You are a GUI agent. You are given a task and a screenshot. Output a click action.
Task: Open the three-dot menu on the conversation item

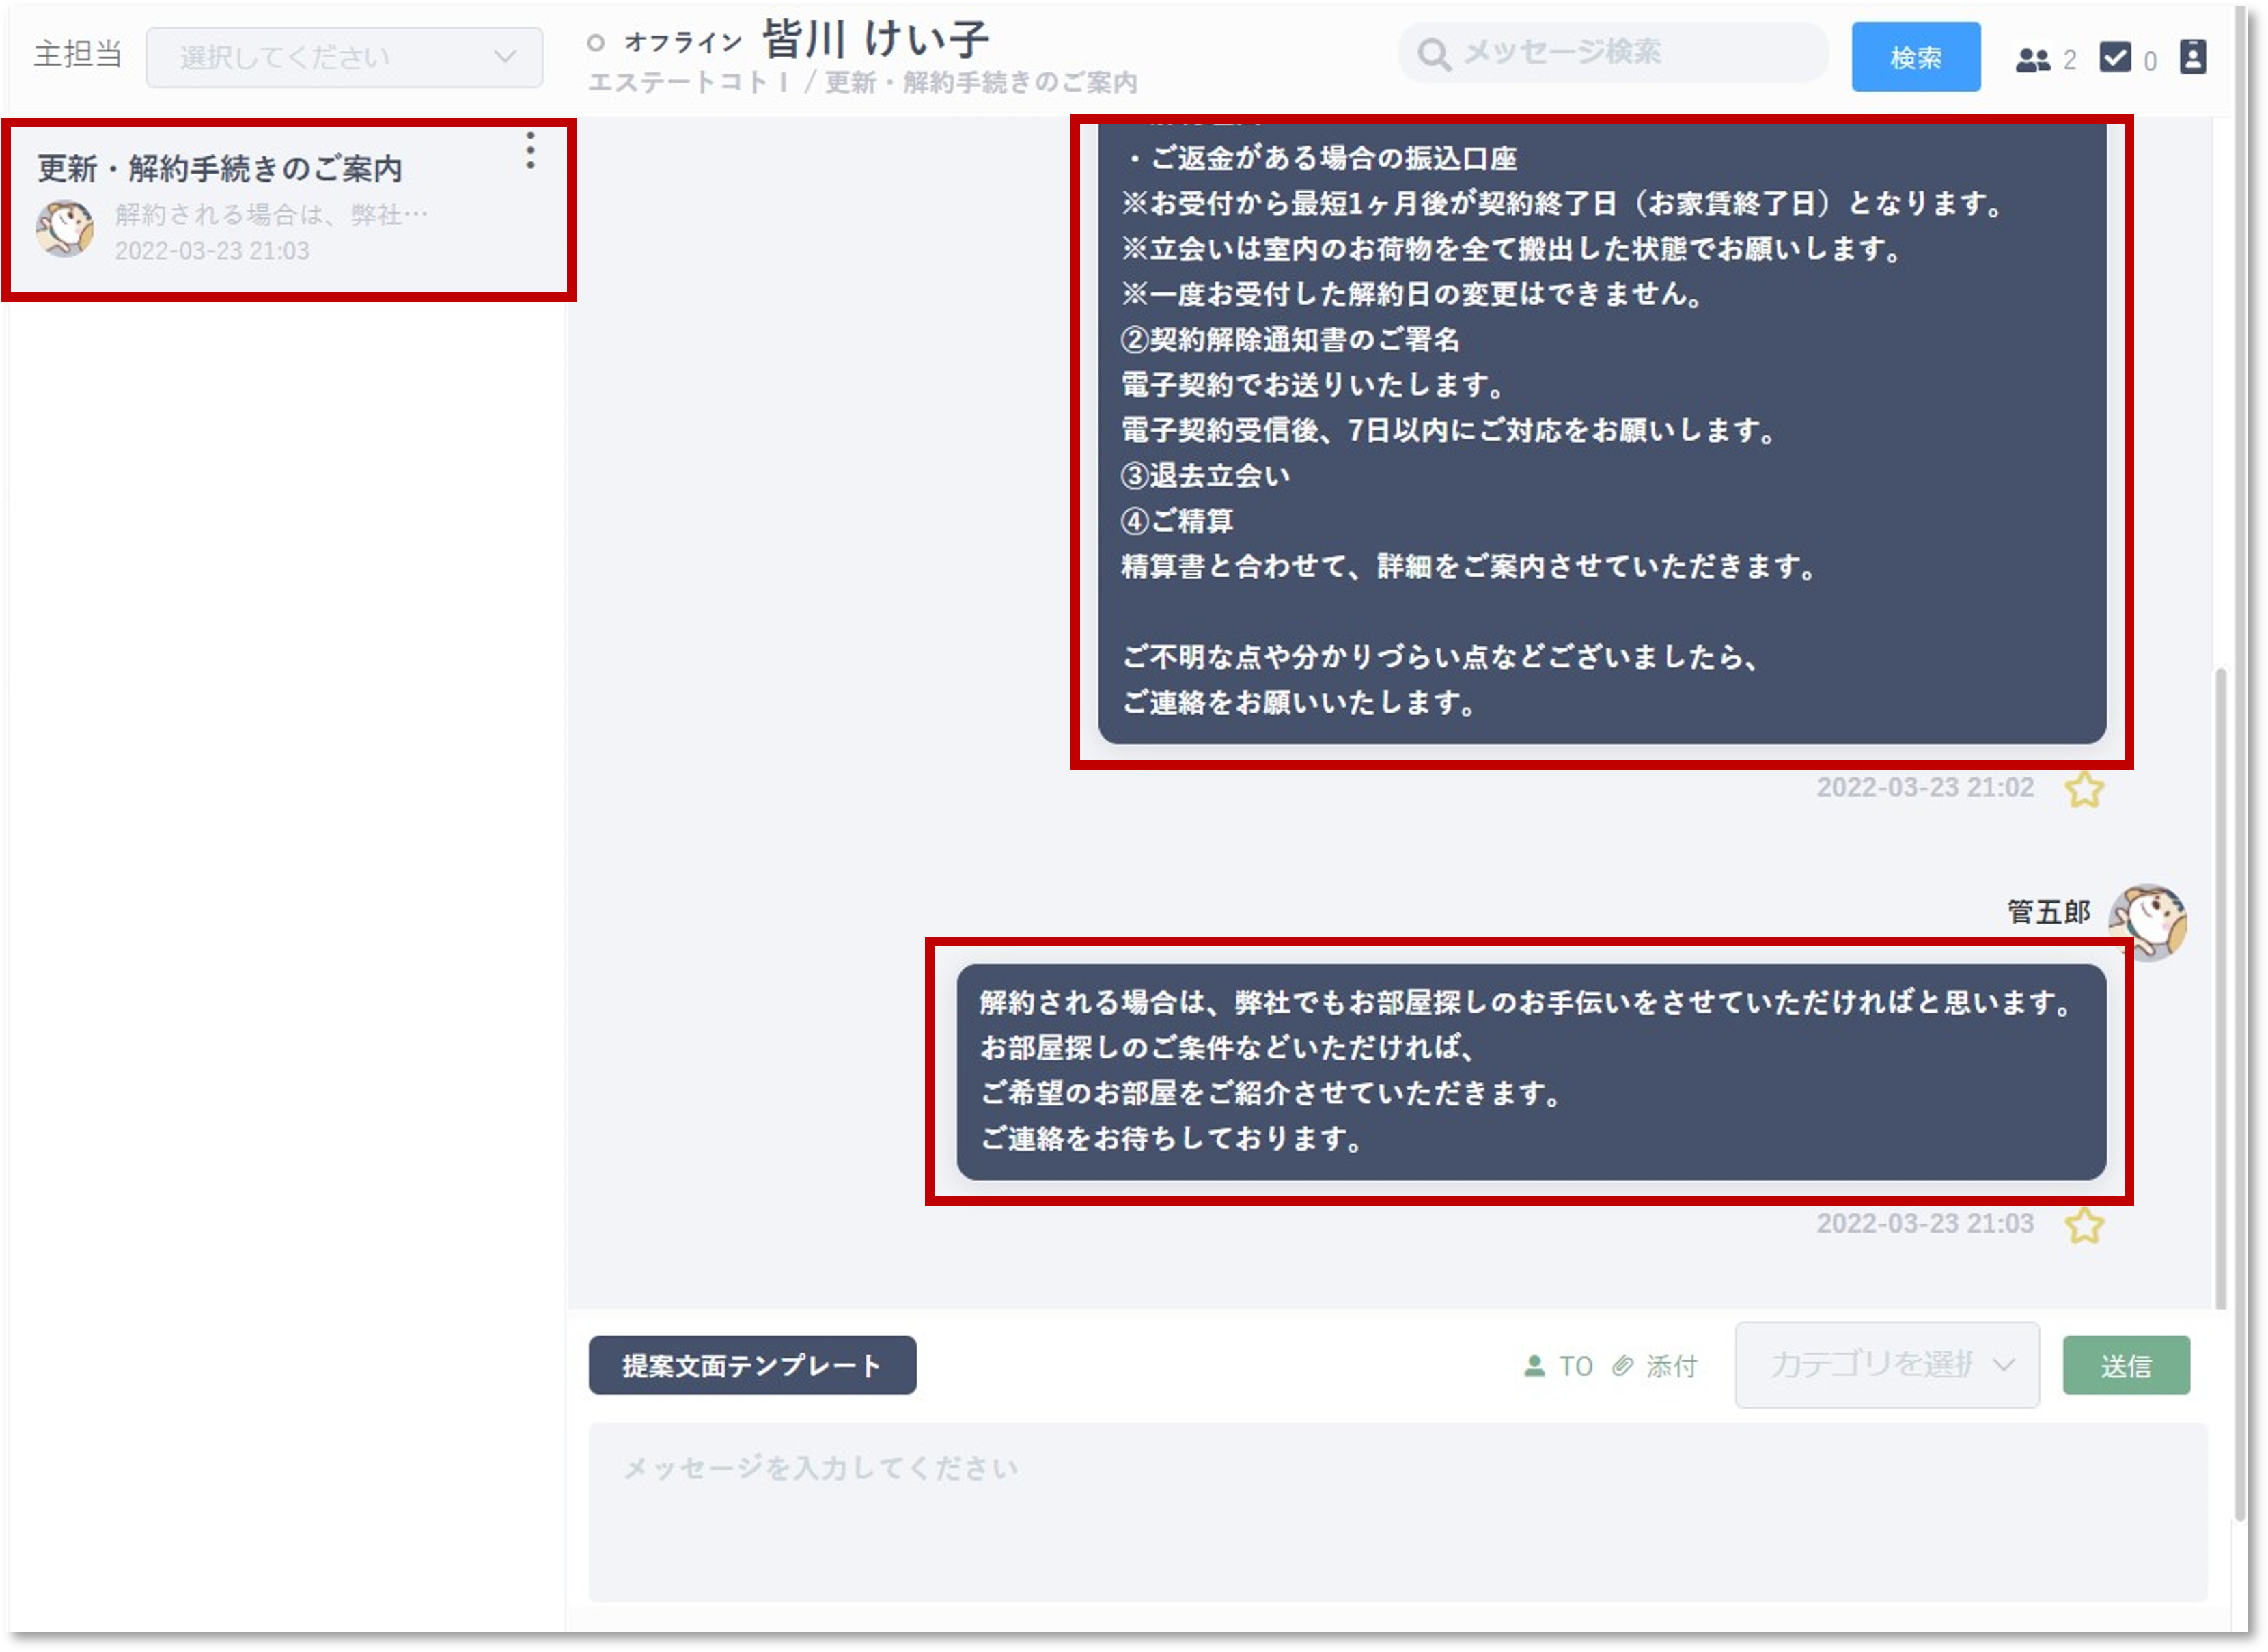pyautogui.click(x=530, y=151)
